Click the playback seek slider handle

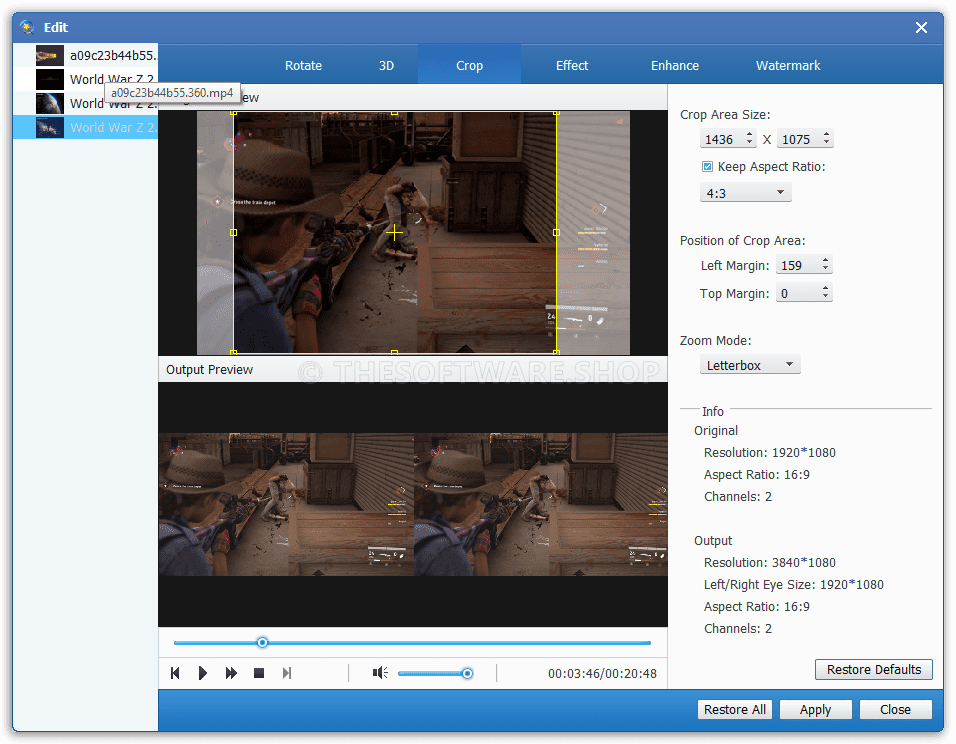[262, 642]
